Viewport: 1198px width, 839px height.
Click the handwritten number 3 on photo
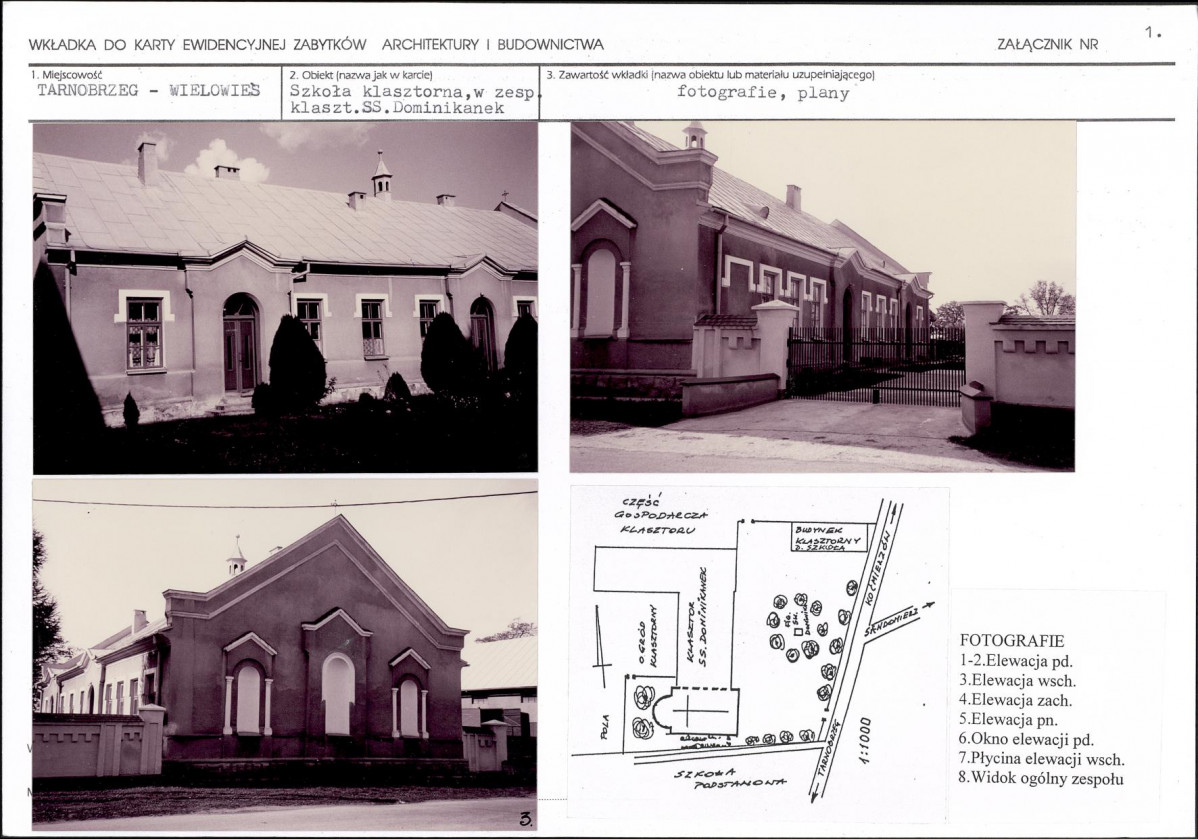click(526, 819)
